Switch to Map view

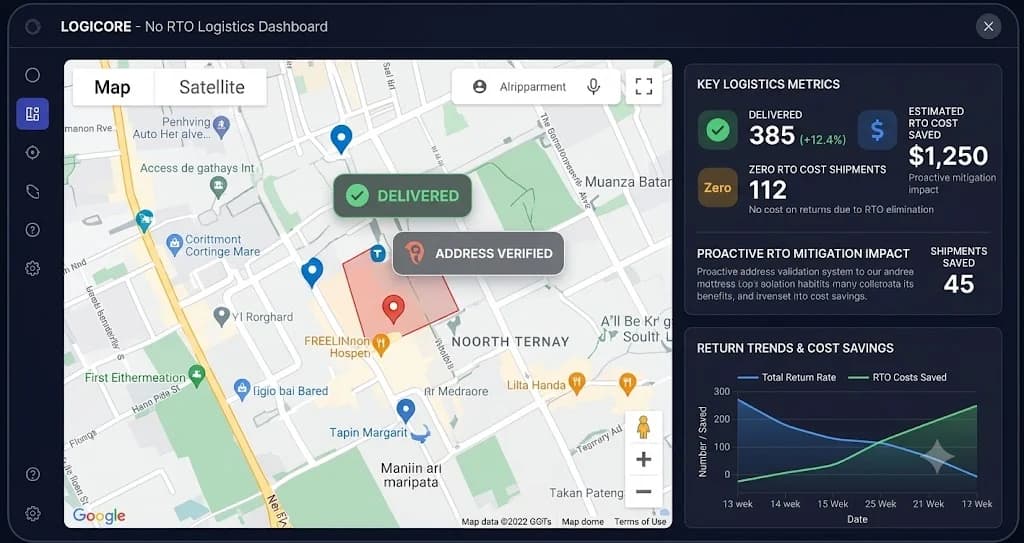(x=112, y=87)
